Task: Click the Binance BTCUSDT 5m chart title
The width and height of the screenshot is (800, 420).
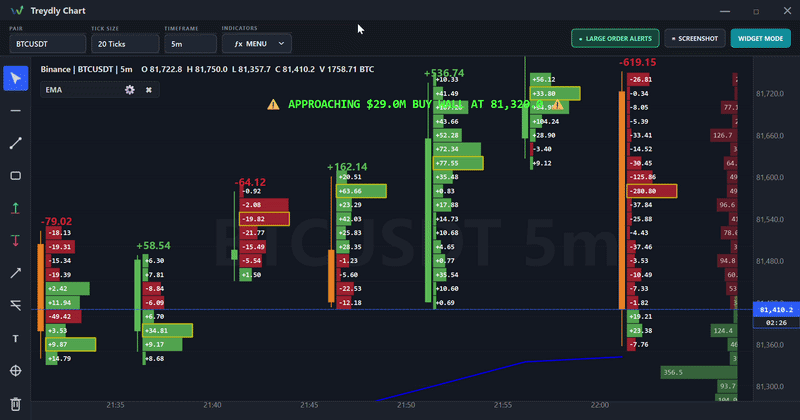Action: pos(86,69)
